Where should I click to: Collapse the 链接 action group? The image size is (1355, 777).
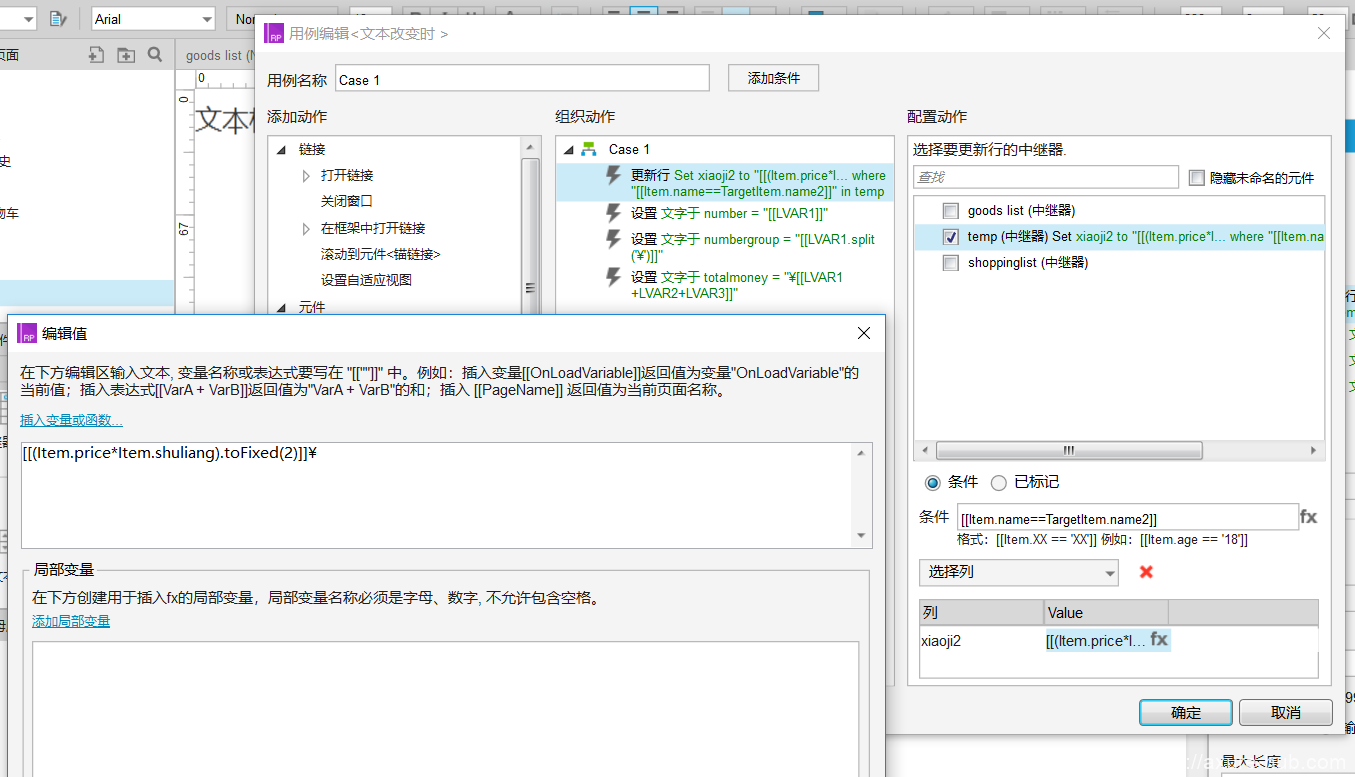(281, 150)
